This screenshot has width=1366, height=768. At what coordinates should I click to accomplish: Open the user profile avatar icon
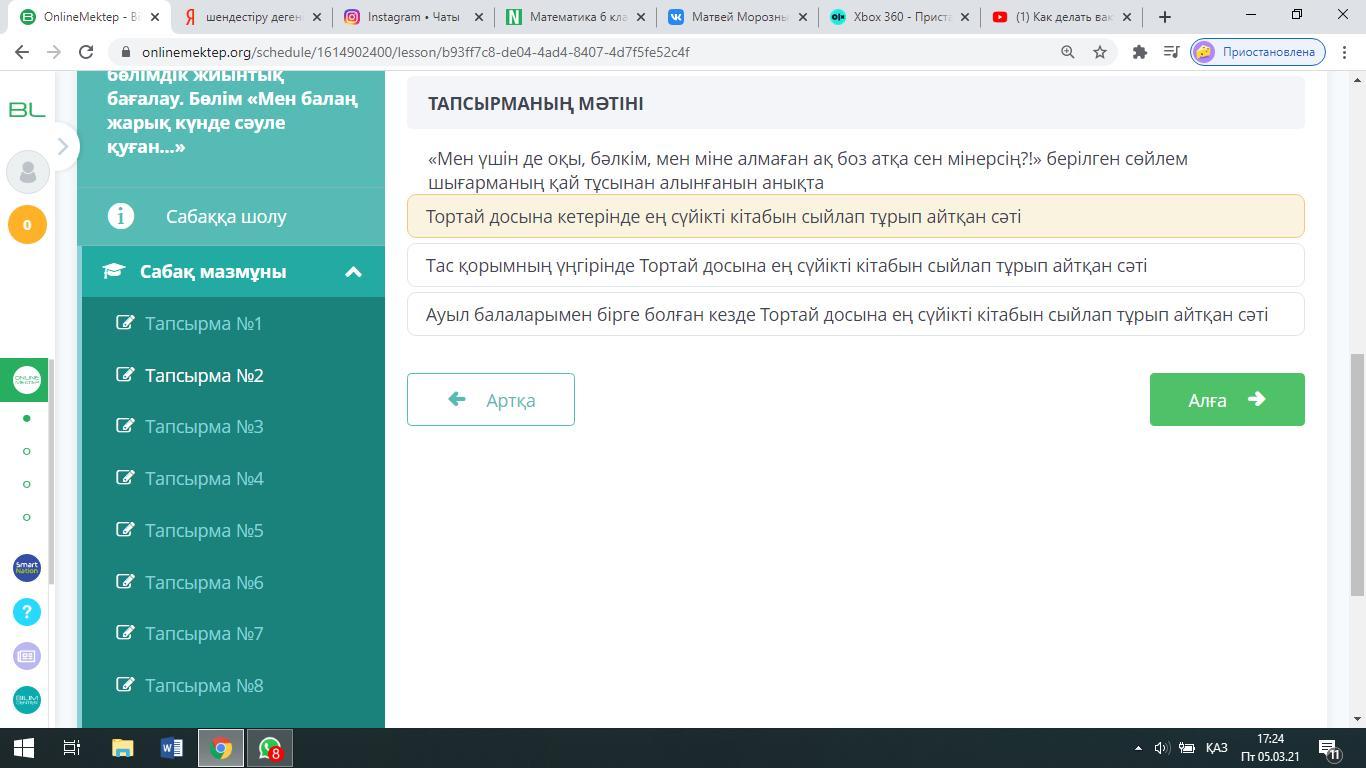(x=27, y=172)
